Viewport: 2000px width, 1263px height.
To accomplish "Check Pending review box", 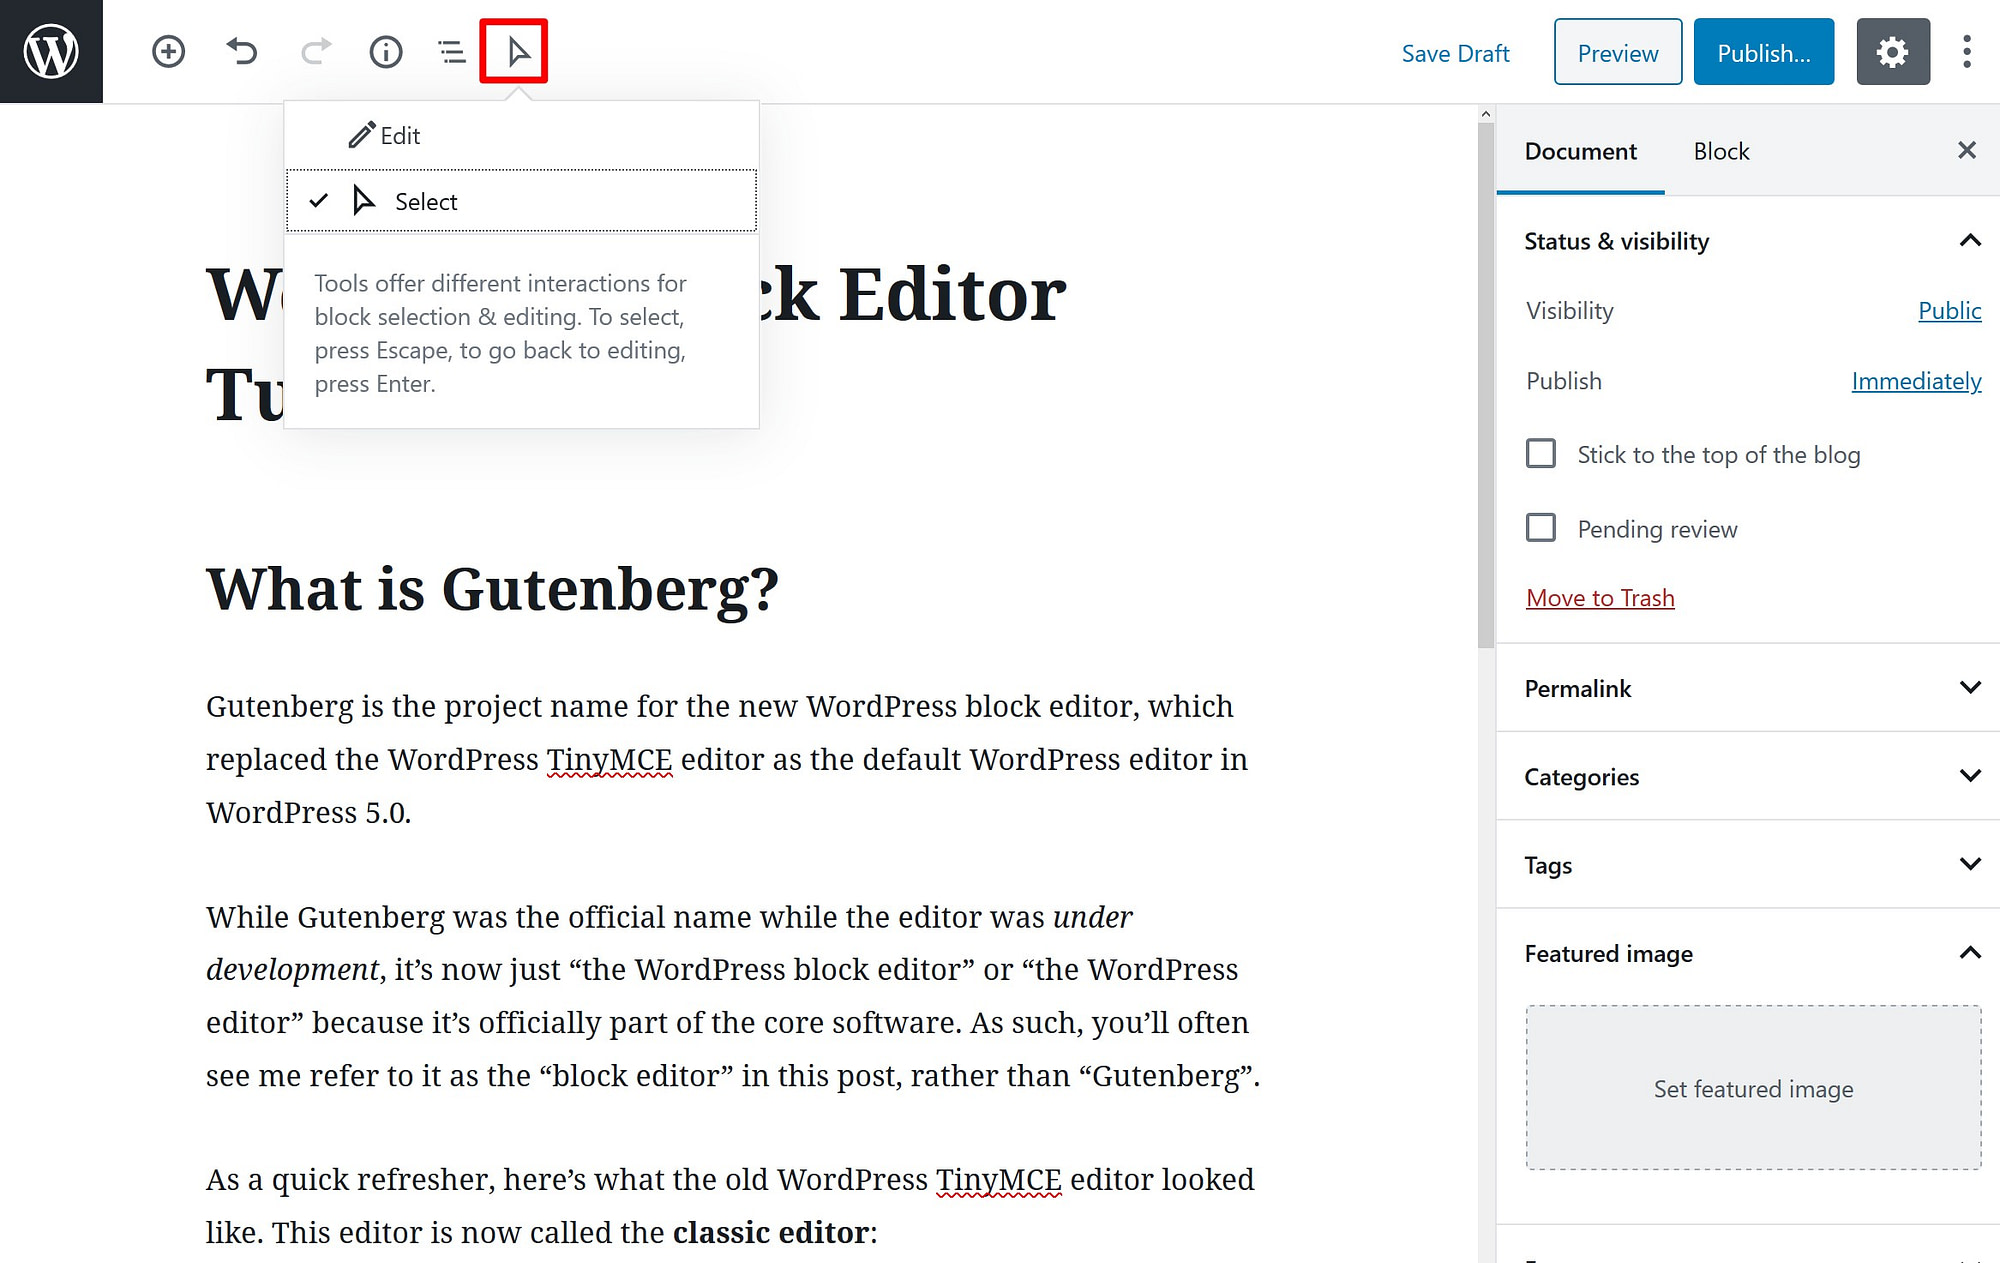I will (1541, 528).
